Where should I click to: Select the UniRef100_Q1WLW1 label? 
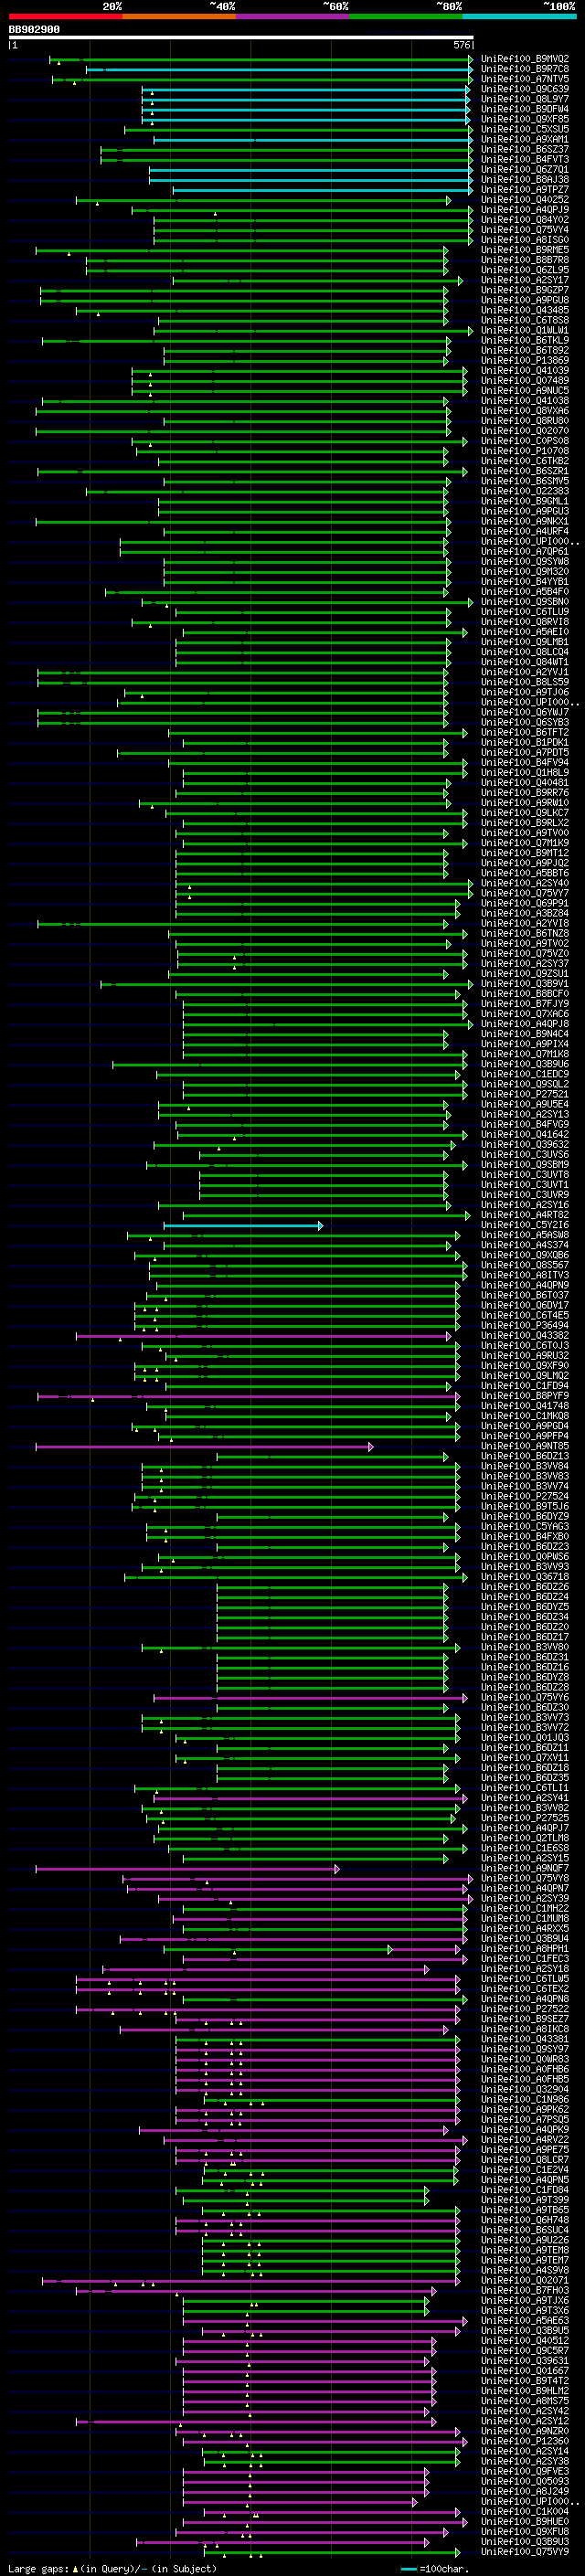point(525,330)
